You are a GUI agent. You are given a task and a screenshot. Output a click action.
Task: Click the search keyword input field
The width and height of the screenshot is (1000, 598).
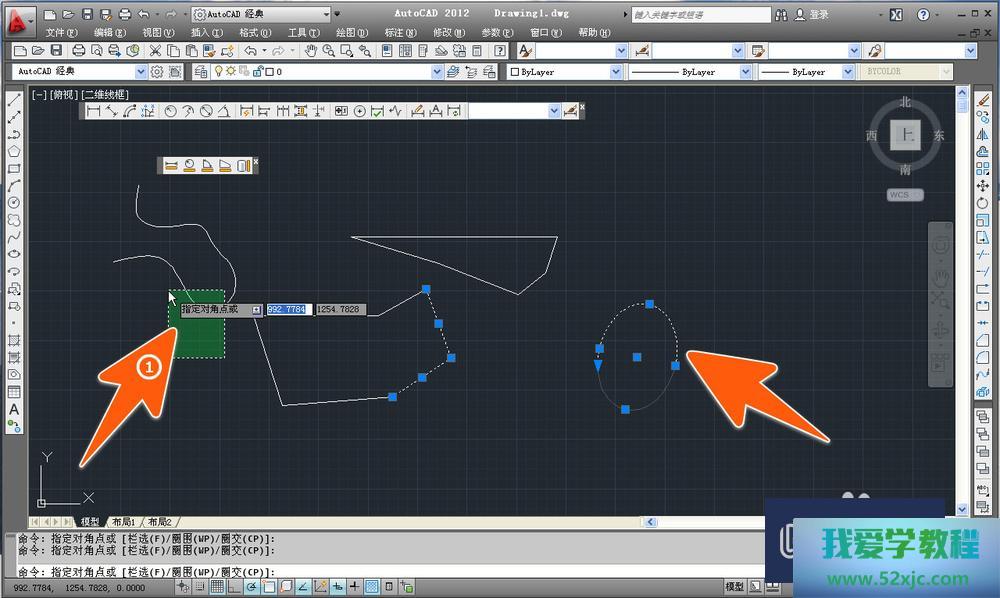(700, 15)
